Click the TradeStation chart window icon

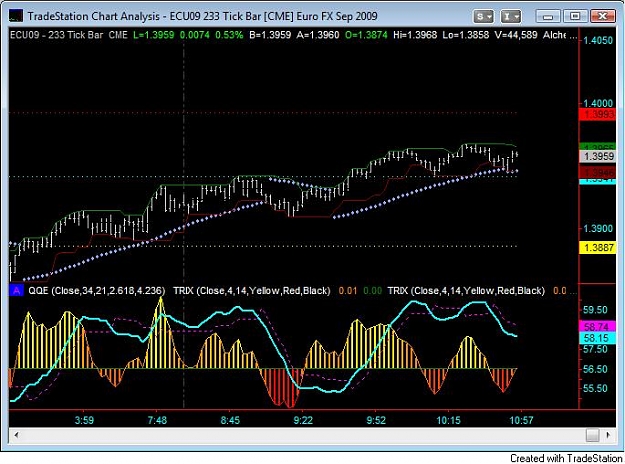point(16,16)
